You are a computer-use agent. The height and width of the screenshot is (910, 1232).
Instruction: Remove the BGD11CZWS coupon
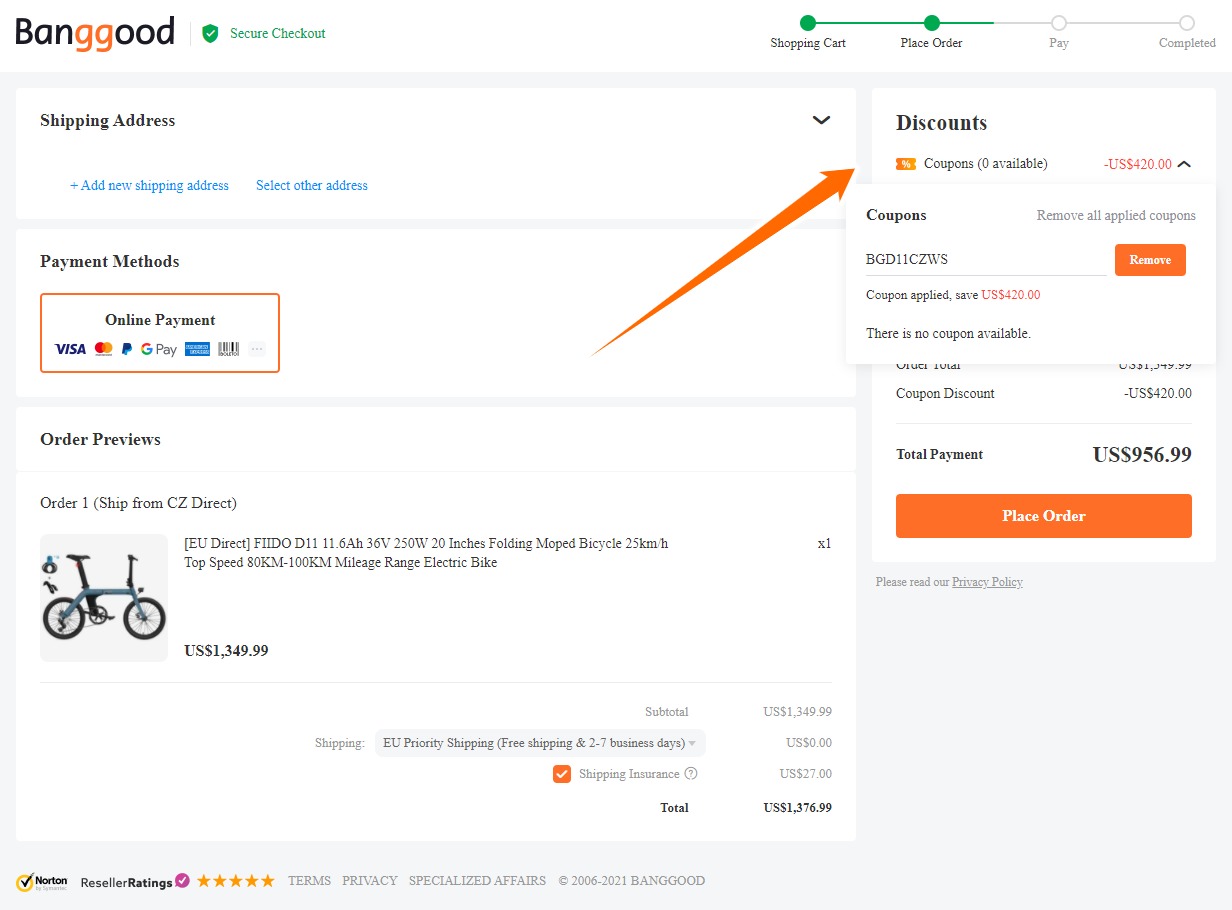tap(1150, 260)
